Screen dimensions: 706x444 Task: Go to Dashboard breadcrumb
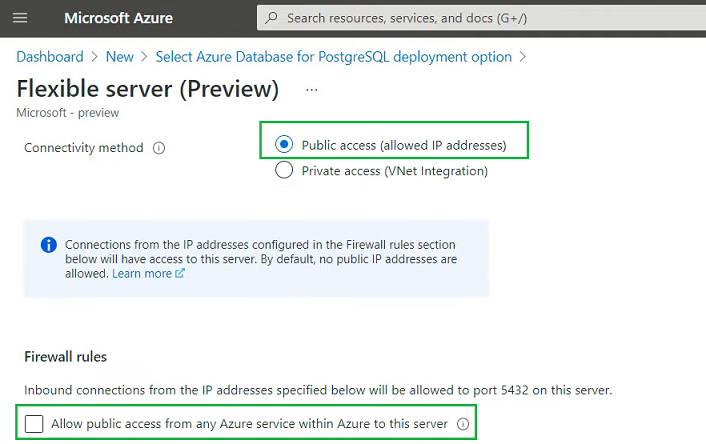50,57
